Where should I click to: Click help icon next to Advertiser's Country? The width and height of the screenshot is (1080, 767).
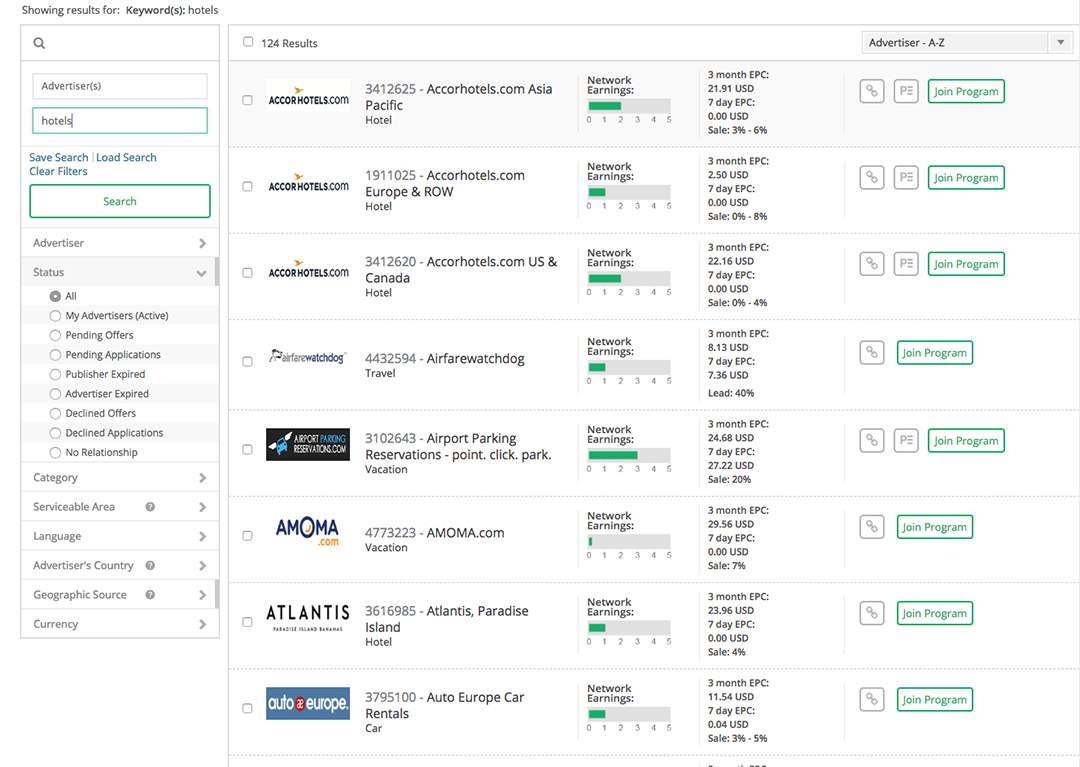pos(150,566)
